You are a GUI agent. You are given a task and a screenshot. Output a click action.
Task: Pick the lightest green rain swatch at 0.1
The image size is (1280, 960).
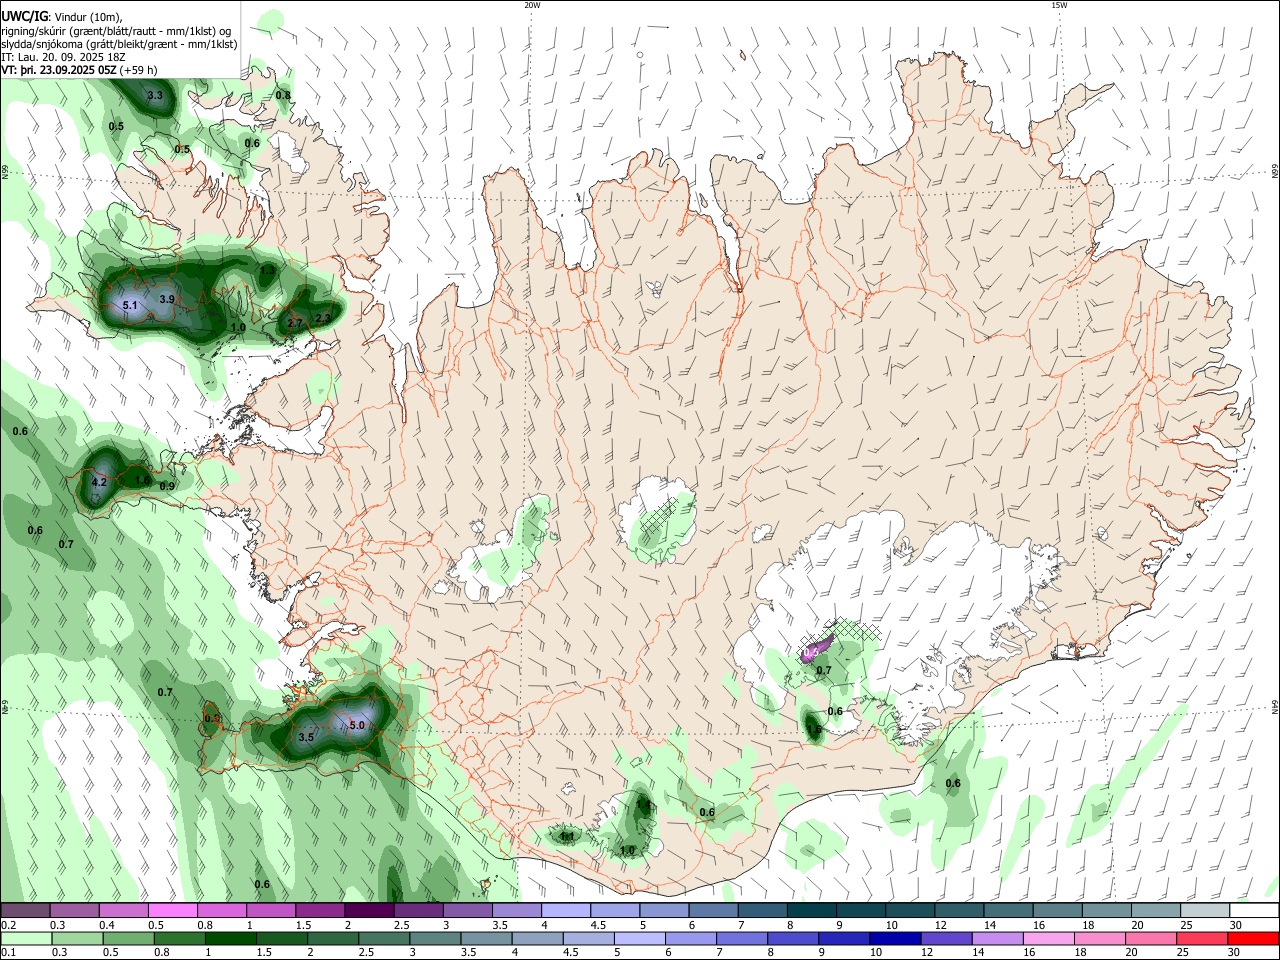coord(25,938)
